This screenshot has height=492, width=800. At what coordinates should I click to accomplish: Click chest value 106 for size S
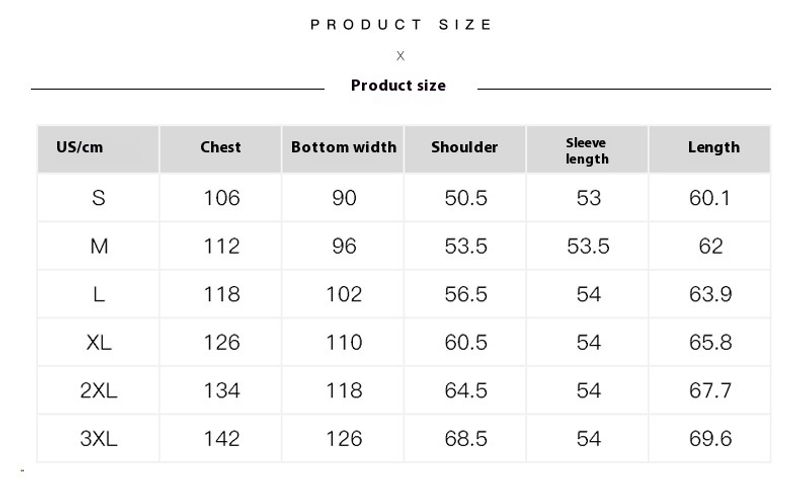click(x=221, y=198)
